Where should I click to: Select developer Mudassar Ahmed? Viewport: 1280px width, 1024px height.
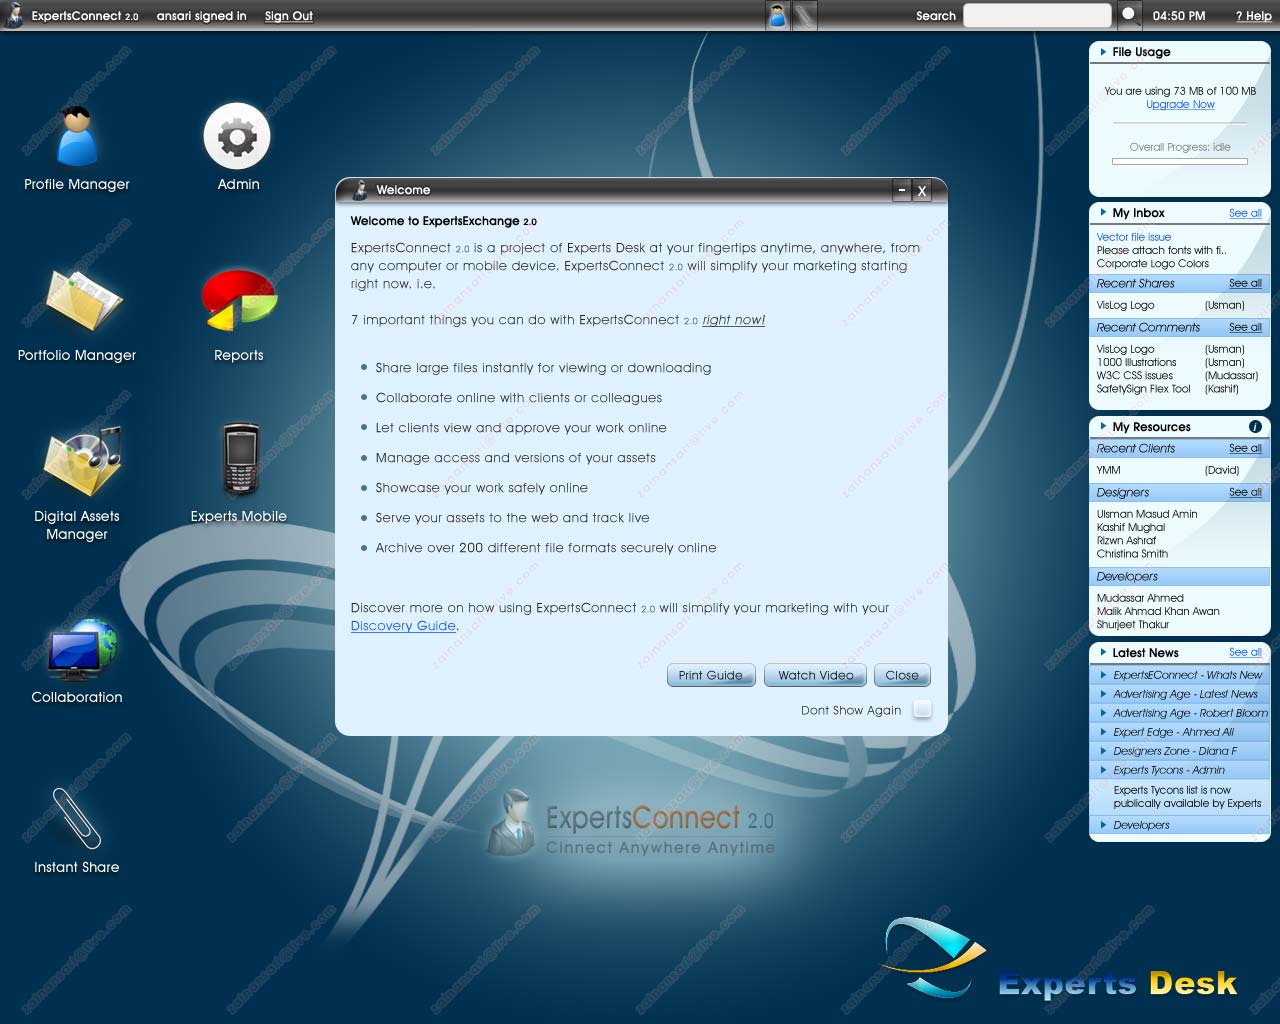pos(1140,598)
